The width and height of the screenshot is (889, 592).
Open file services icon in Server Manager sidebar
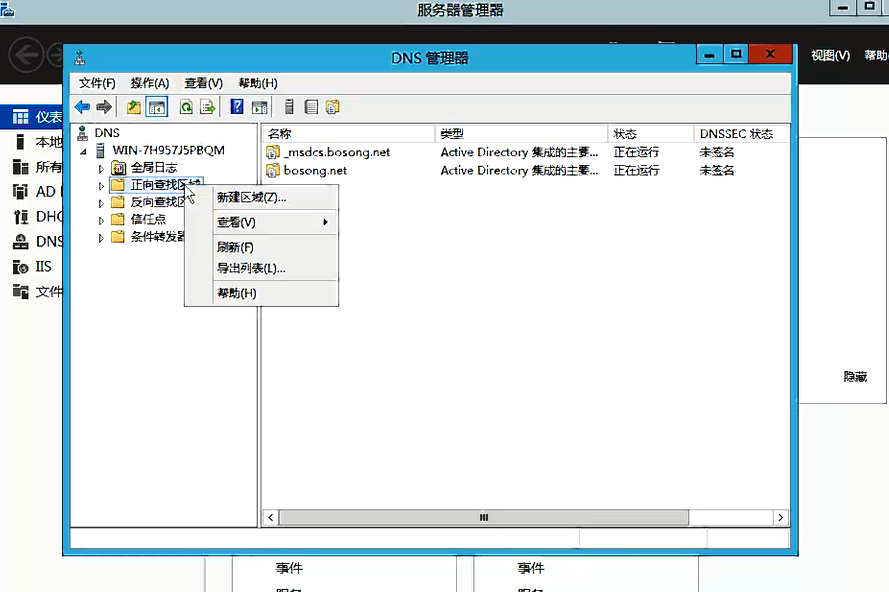point(20,291)
